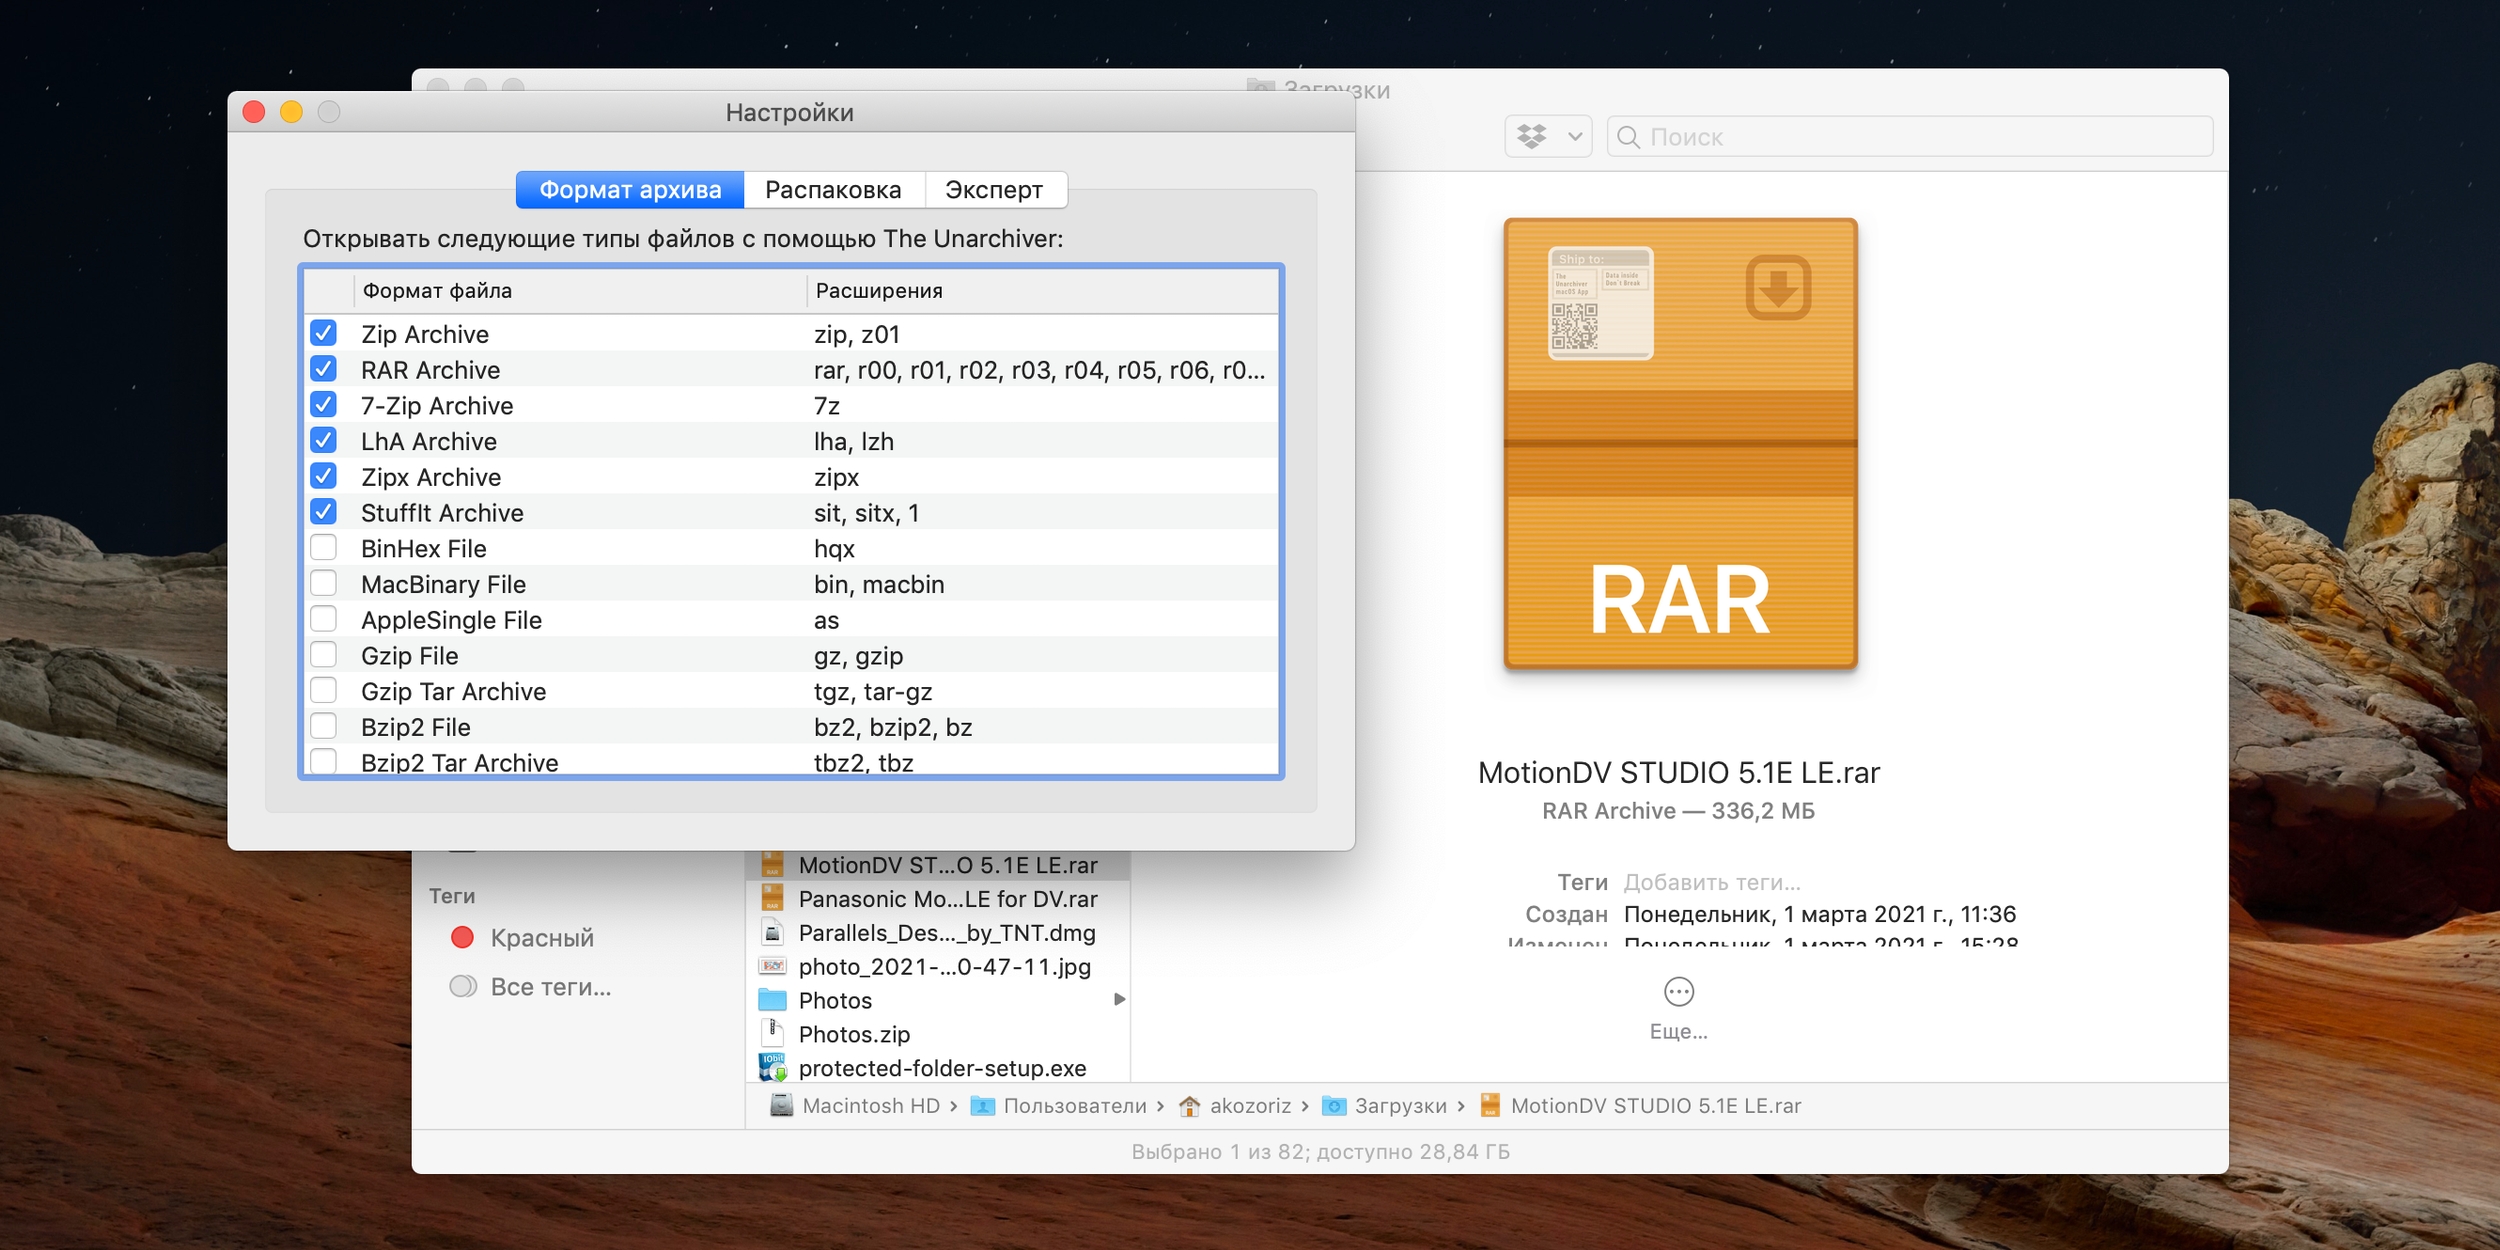Enable the BinHex File checkbox
This screenshot has width=2500, height=1250.
[x=323, y=548]
